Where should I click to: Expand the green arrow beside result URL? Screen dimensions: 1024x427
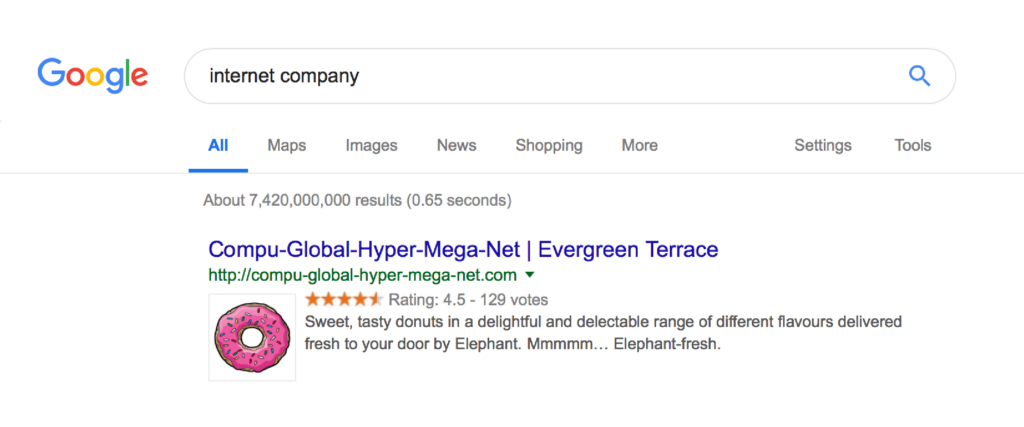530,275
